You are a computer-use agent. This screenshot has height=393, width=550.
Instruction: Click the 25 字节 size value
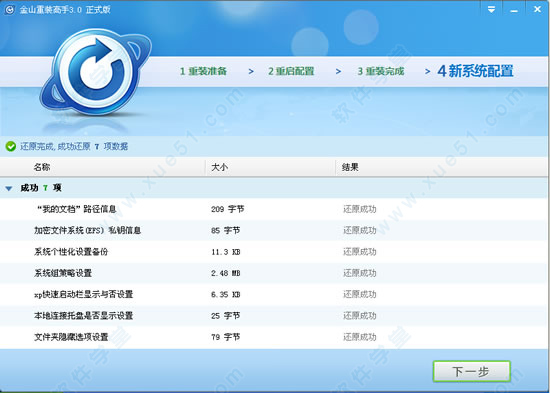[x=226, y=316]
